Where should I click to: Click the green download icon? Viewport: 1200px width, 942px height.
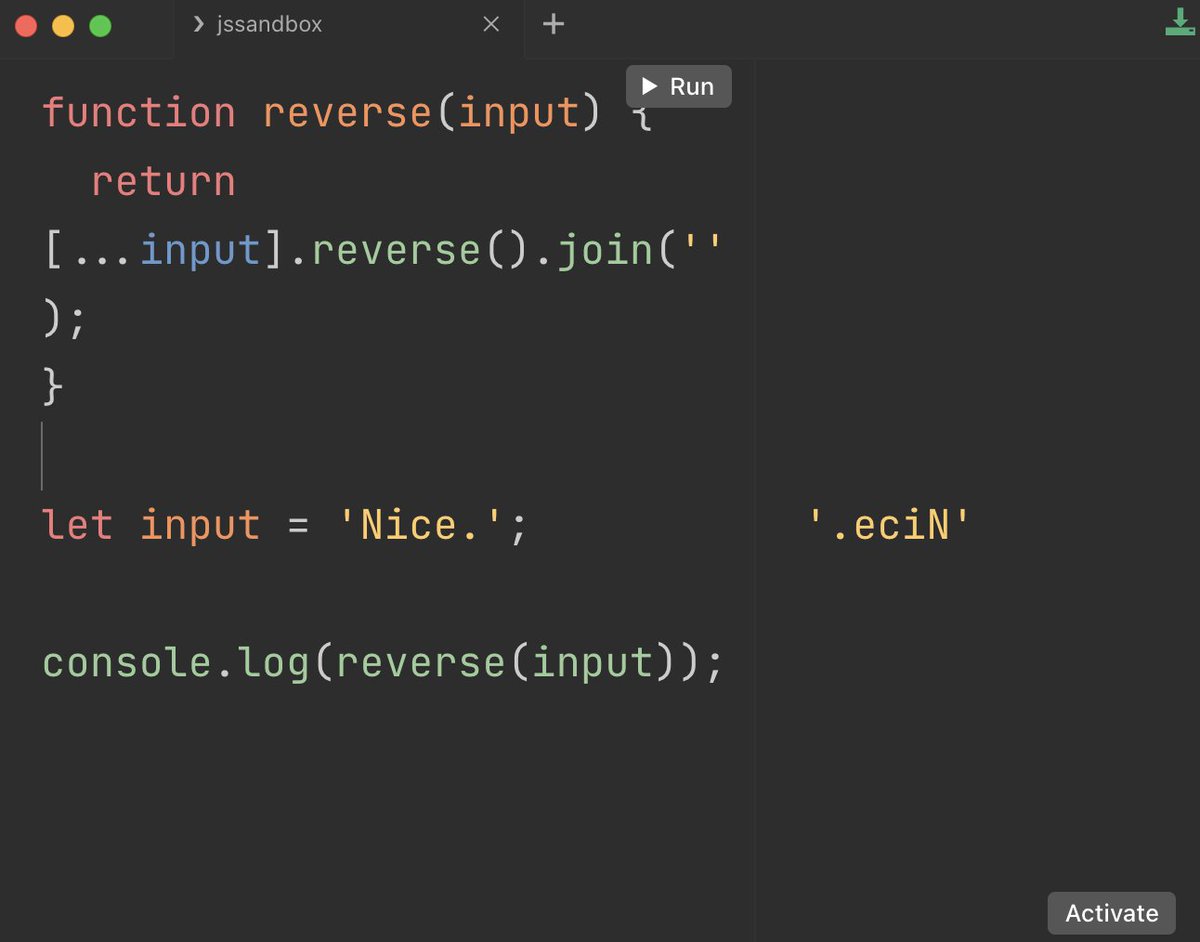1180,23
